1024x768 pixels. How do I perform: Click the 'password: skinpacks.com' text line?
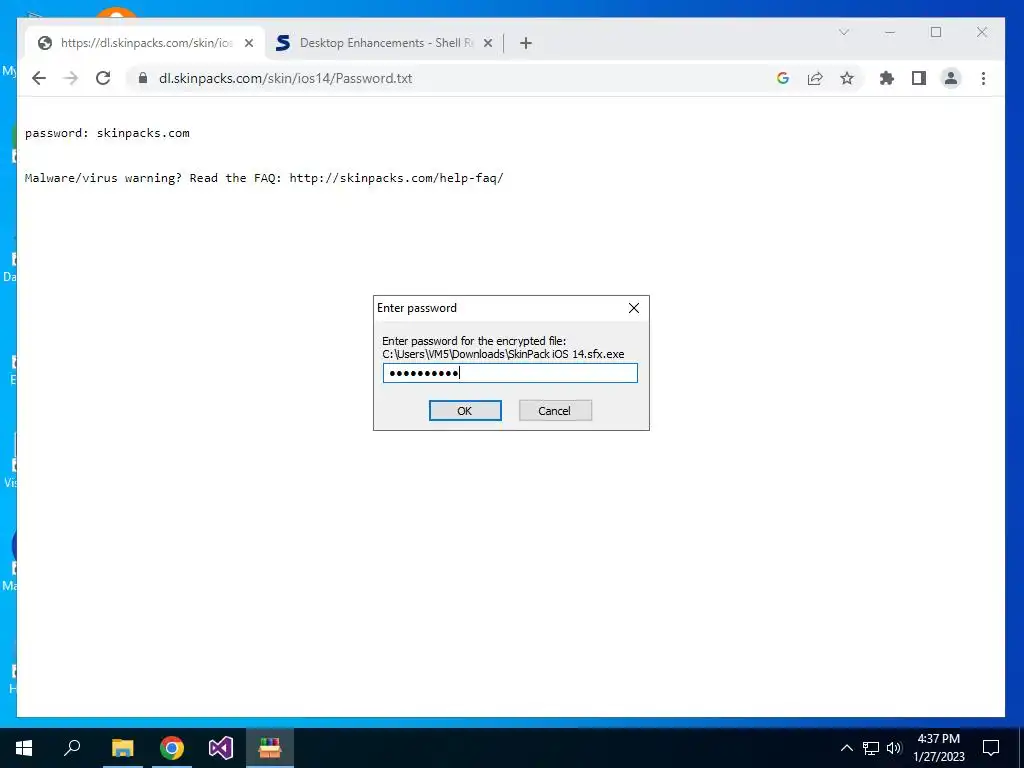[107, 133]
